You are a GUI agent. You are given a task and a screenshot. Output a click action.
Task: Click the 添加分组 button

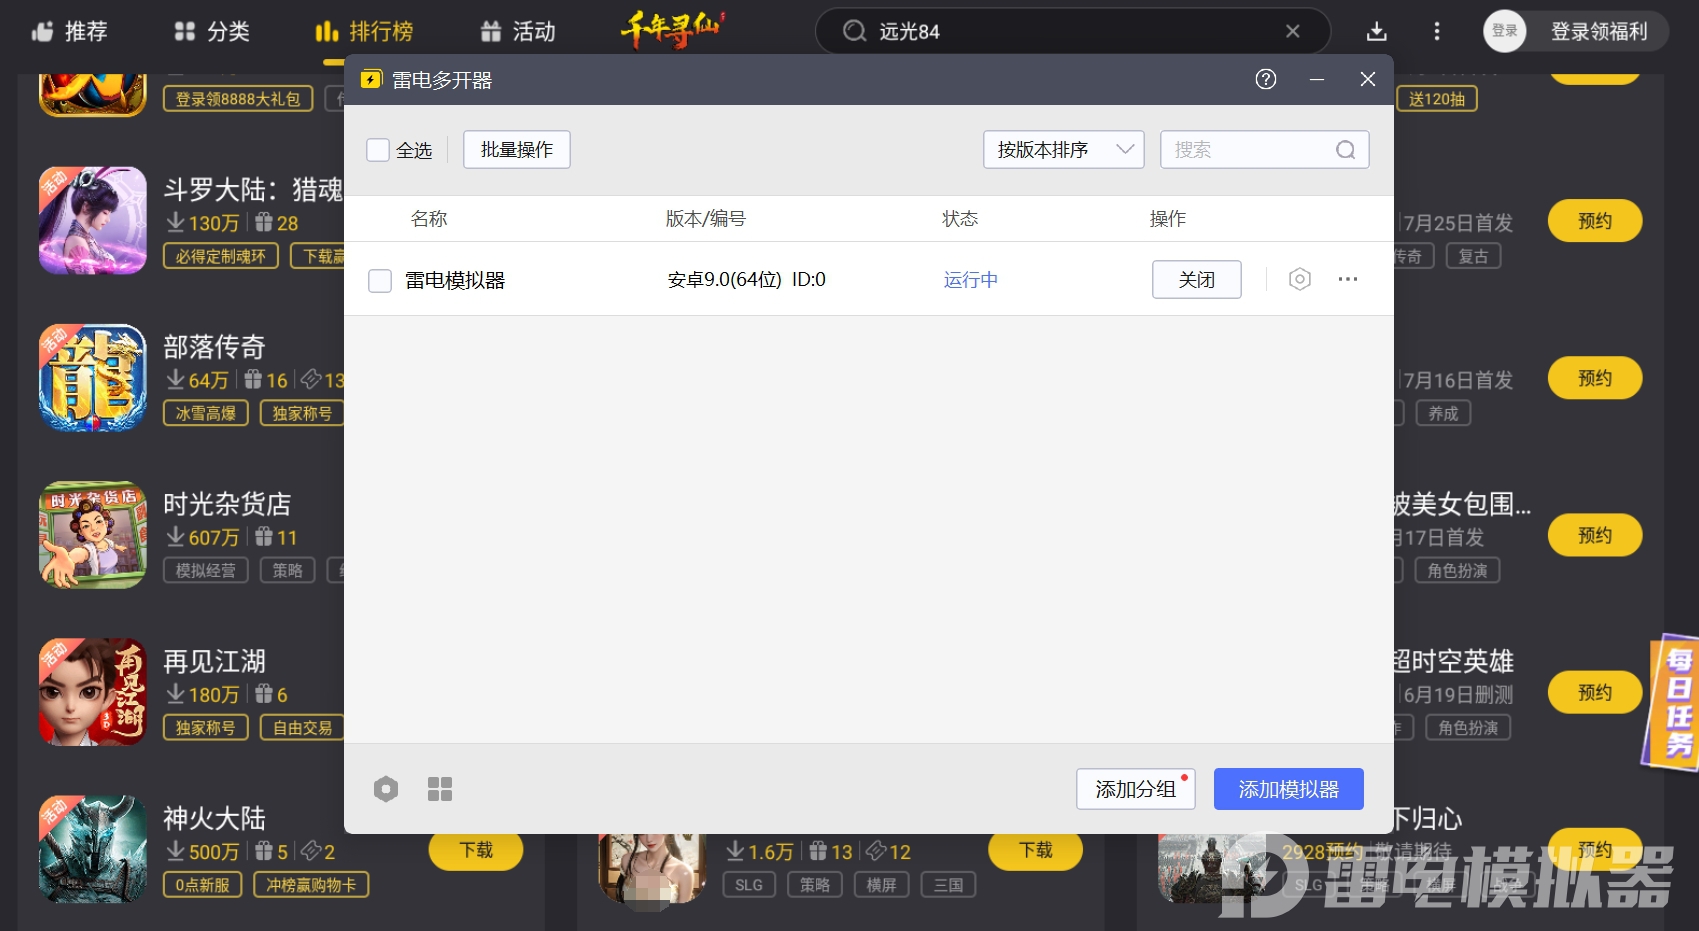tap(1135, 789)
